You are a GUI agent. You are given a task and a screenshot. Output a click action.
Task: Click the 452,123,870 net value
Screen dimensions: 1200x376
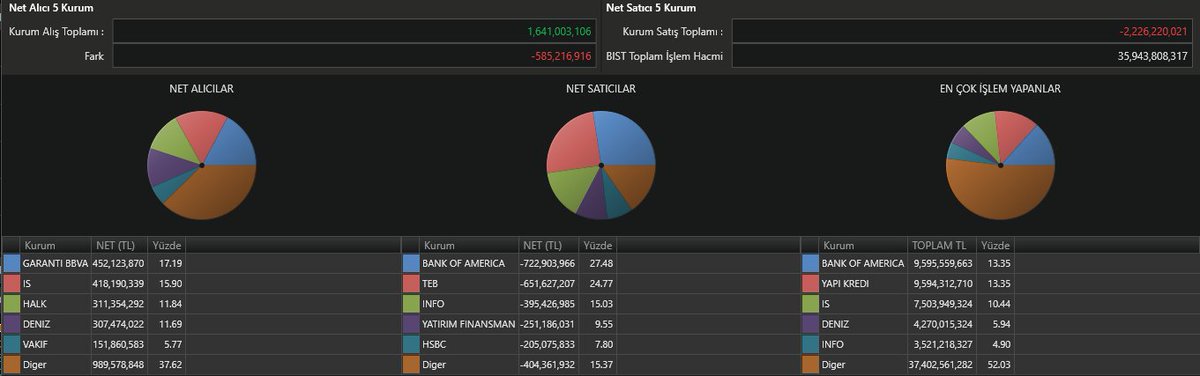click(x=119, y=263)
